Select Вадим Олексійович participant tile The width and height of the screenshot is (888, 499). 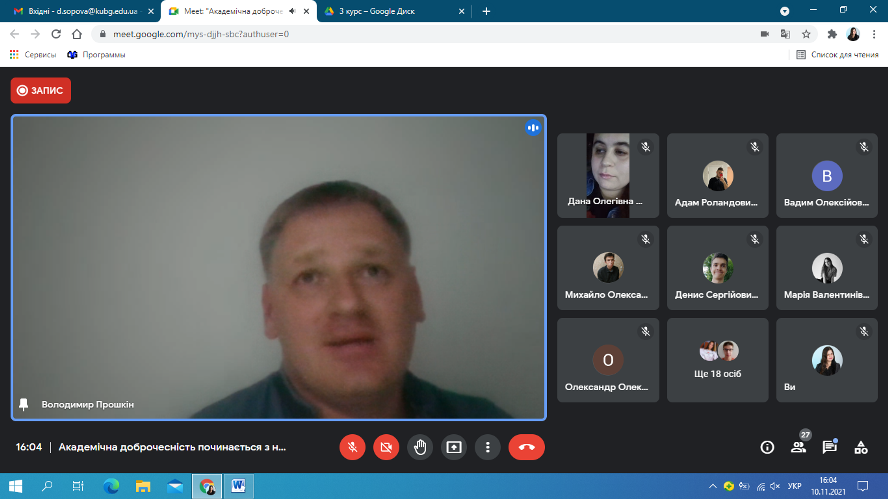pos(827,176)
